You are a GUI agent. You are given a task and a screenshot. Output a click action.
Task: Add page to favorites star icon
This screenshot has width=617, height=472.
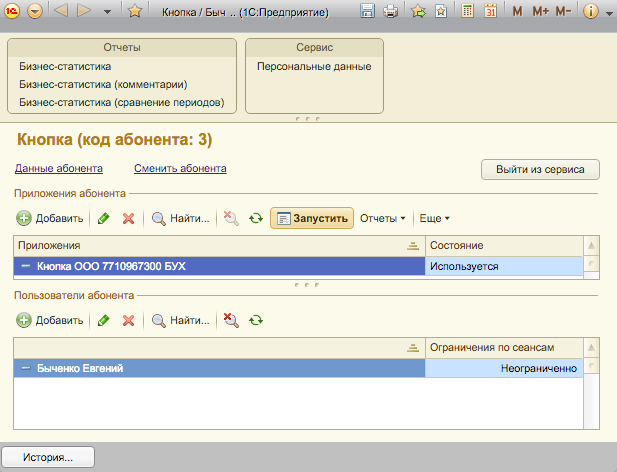135,11
